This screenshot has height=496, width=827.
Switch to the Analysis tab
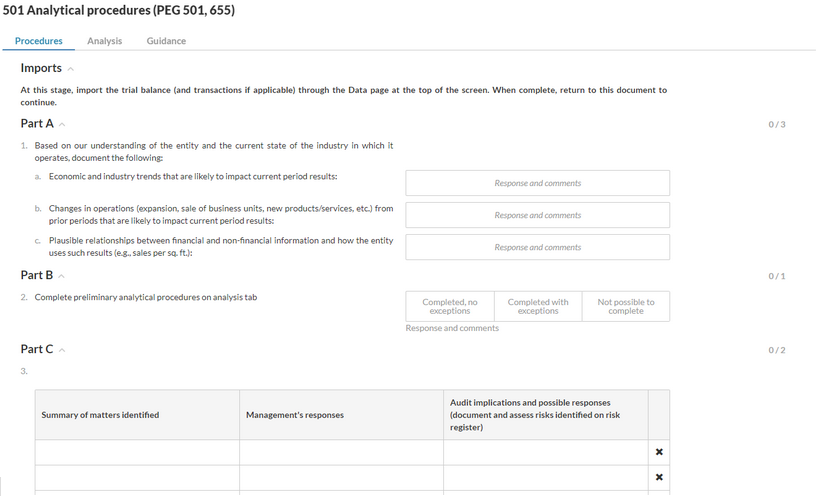104,41
